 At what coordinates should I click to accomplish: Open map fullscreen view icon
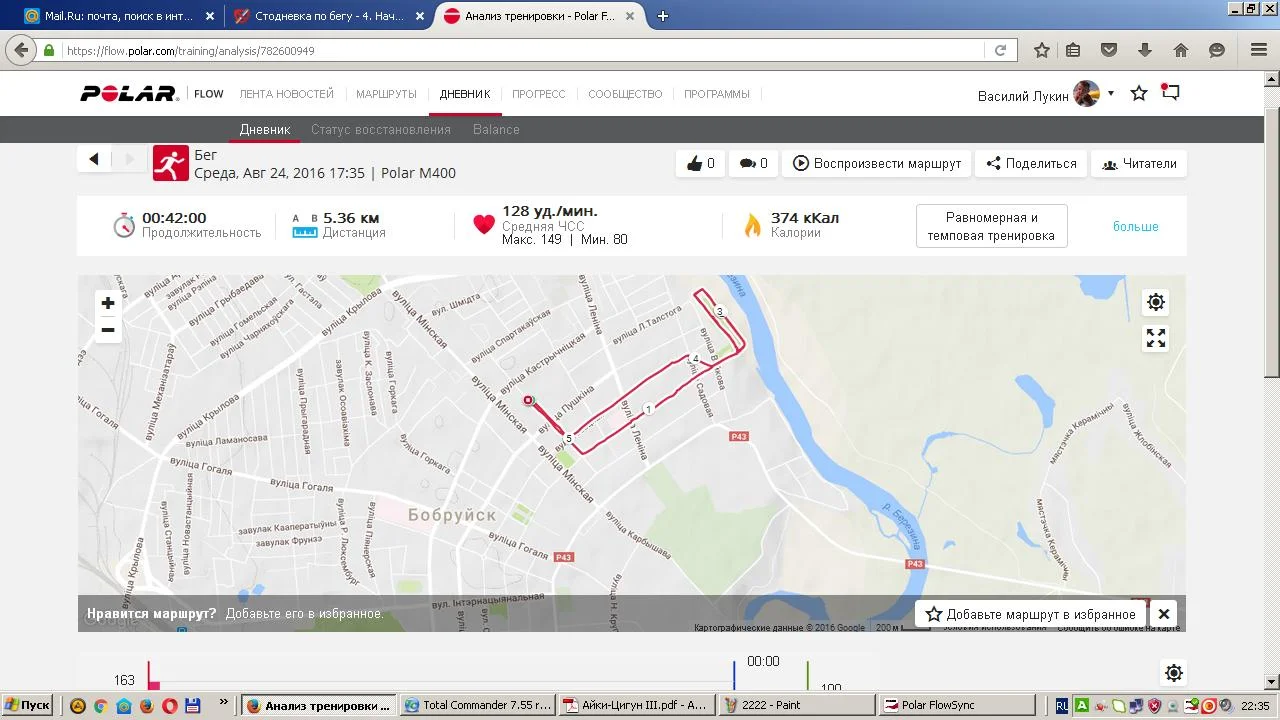pyautogui.click(x=1156, y=338)
